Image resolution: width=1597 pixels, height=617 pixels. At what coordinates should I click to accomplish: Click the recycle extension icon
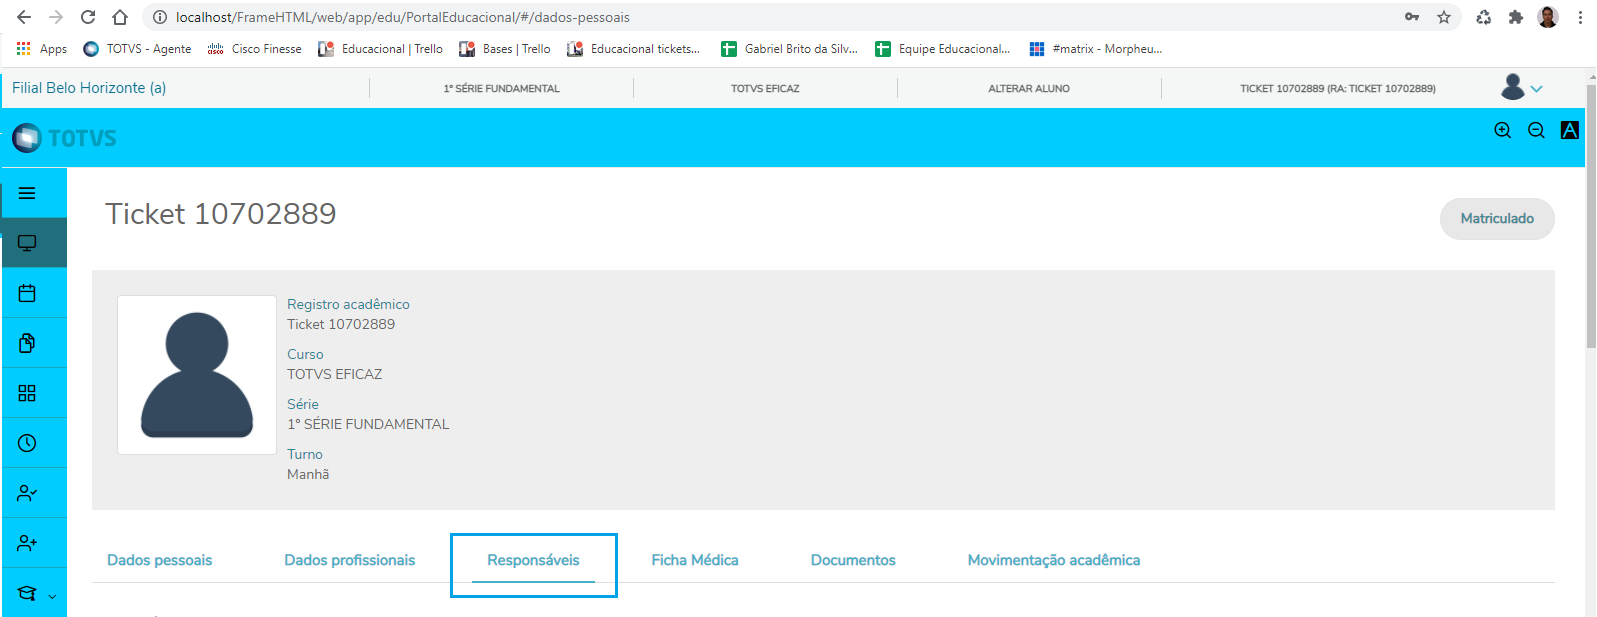(1484, 17)
